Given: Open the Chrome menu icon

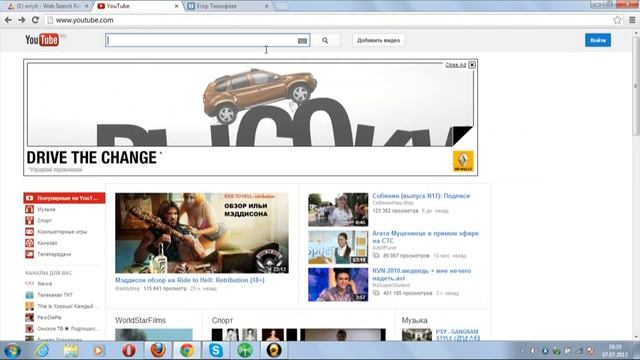Looking at the screenshot, I should [632, 20].
